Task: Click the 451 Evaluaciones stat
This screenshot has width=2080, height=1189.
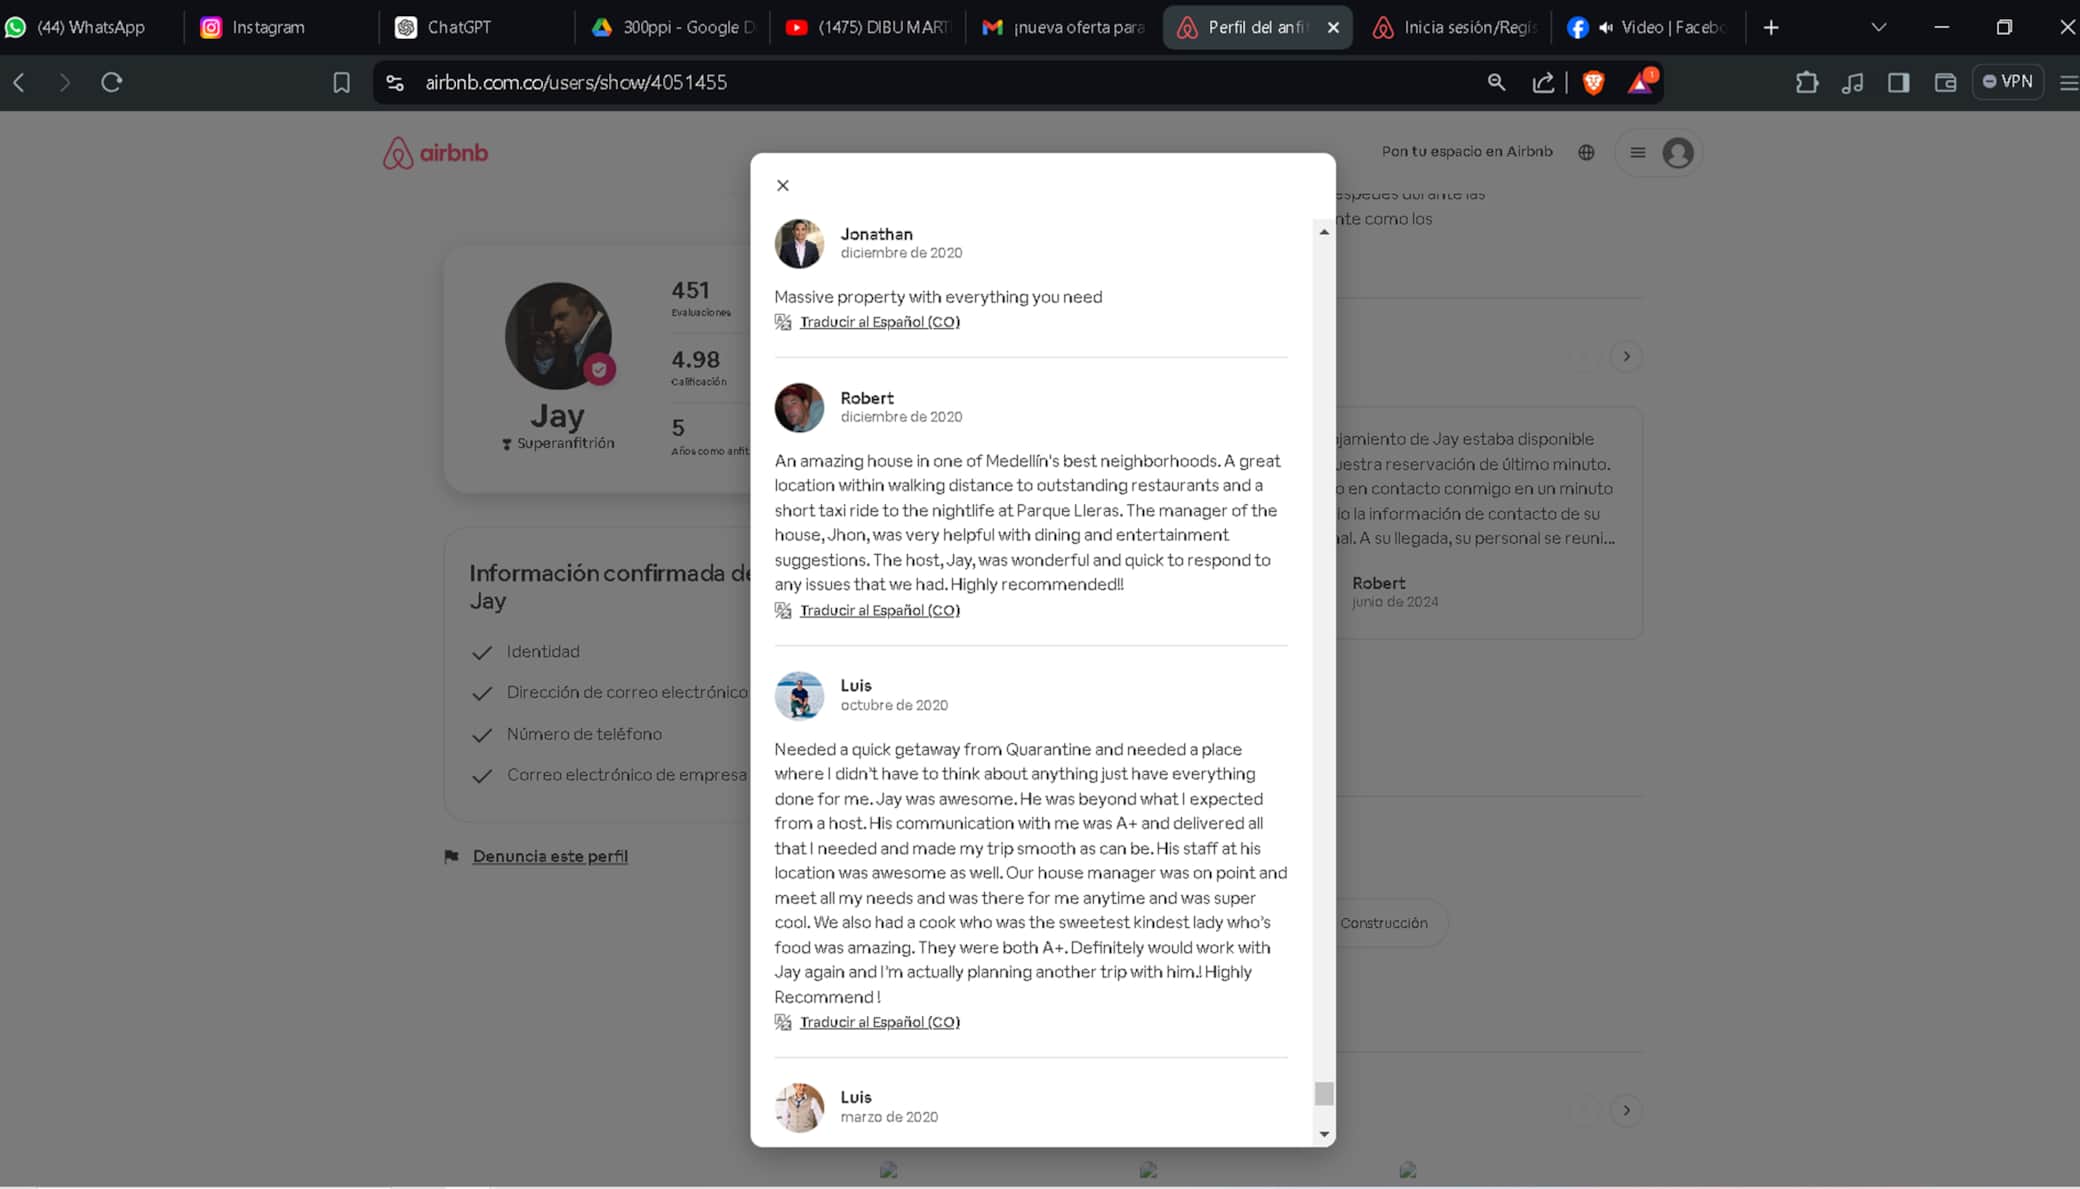Action: tap(701, 298)
